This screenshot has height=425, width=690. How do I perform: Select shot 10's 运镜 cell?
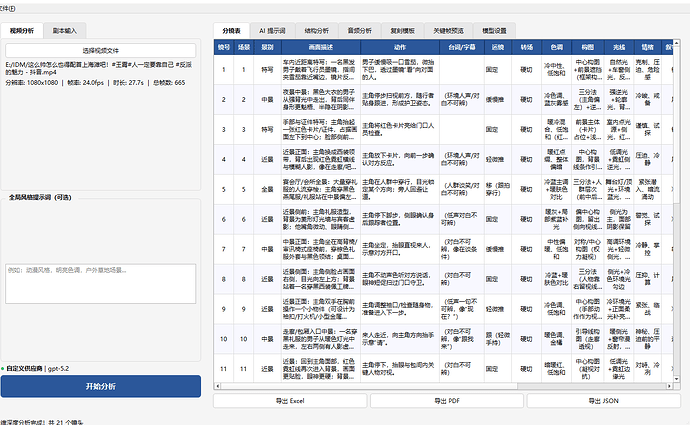[x=498, y=339]
